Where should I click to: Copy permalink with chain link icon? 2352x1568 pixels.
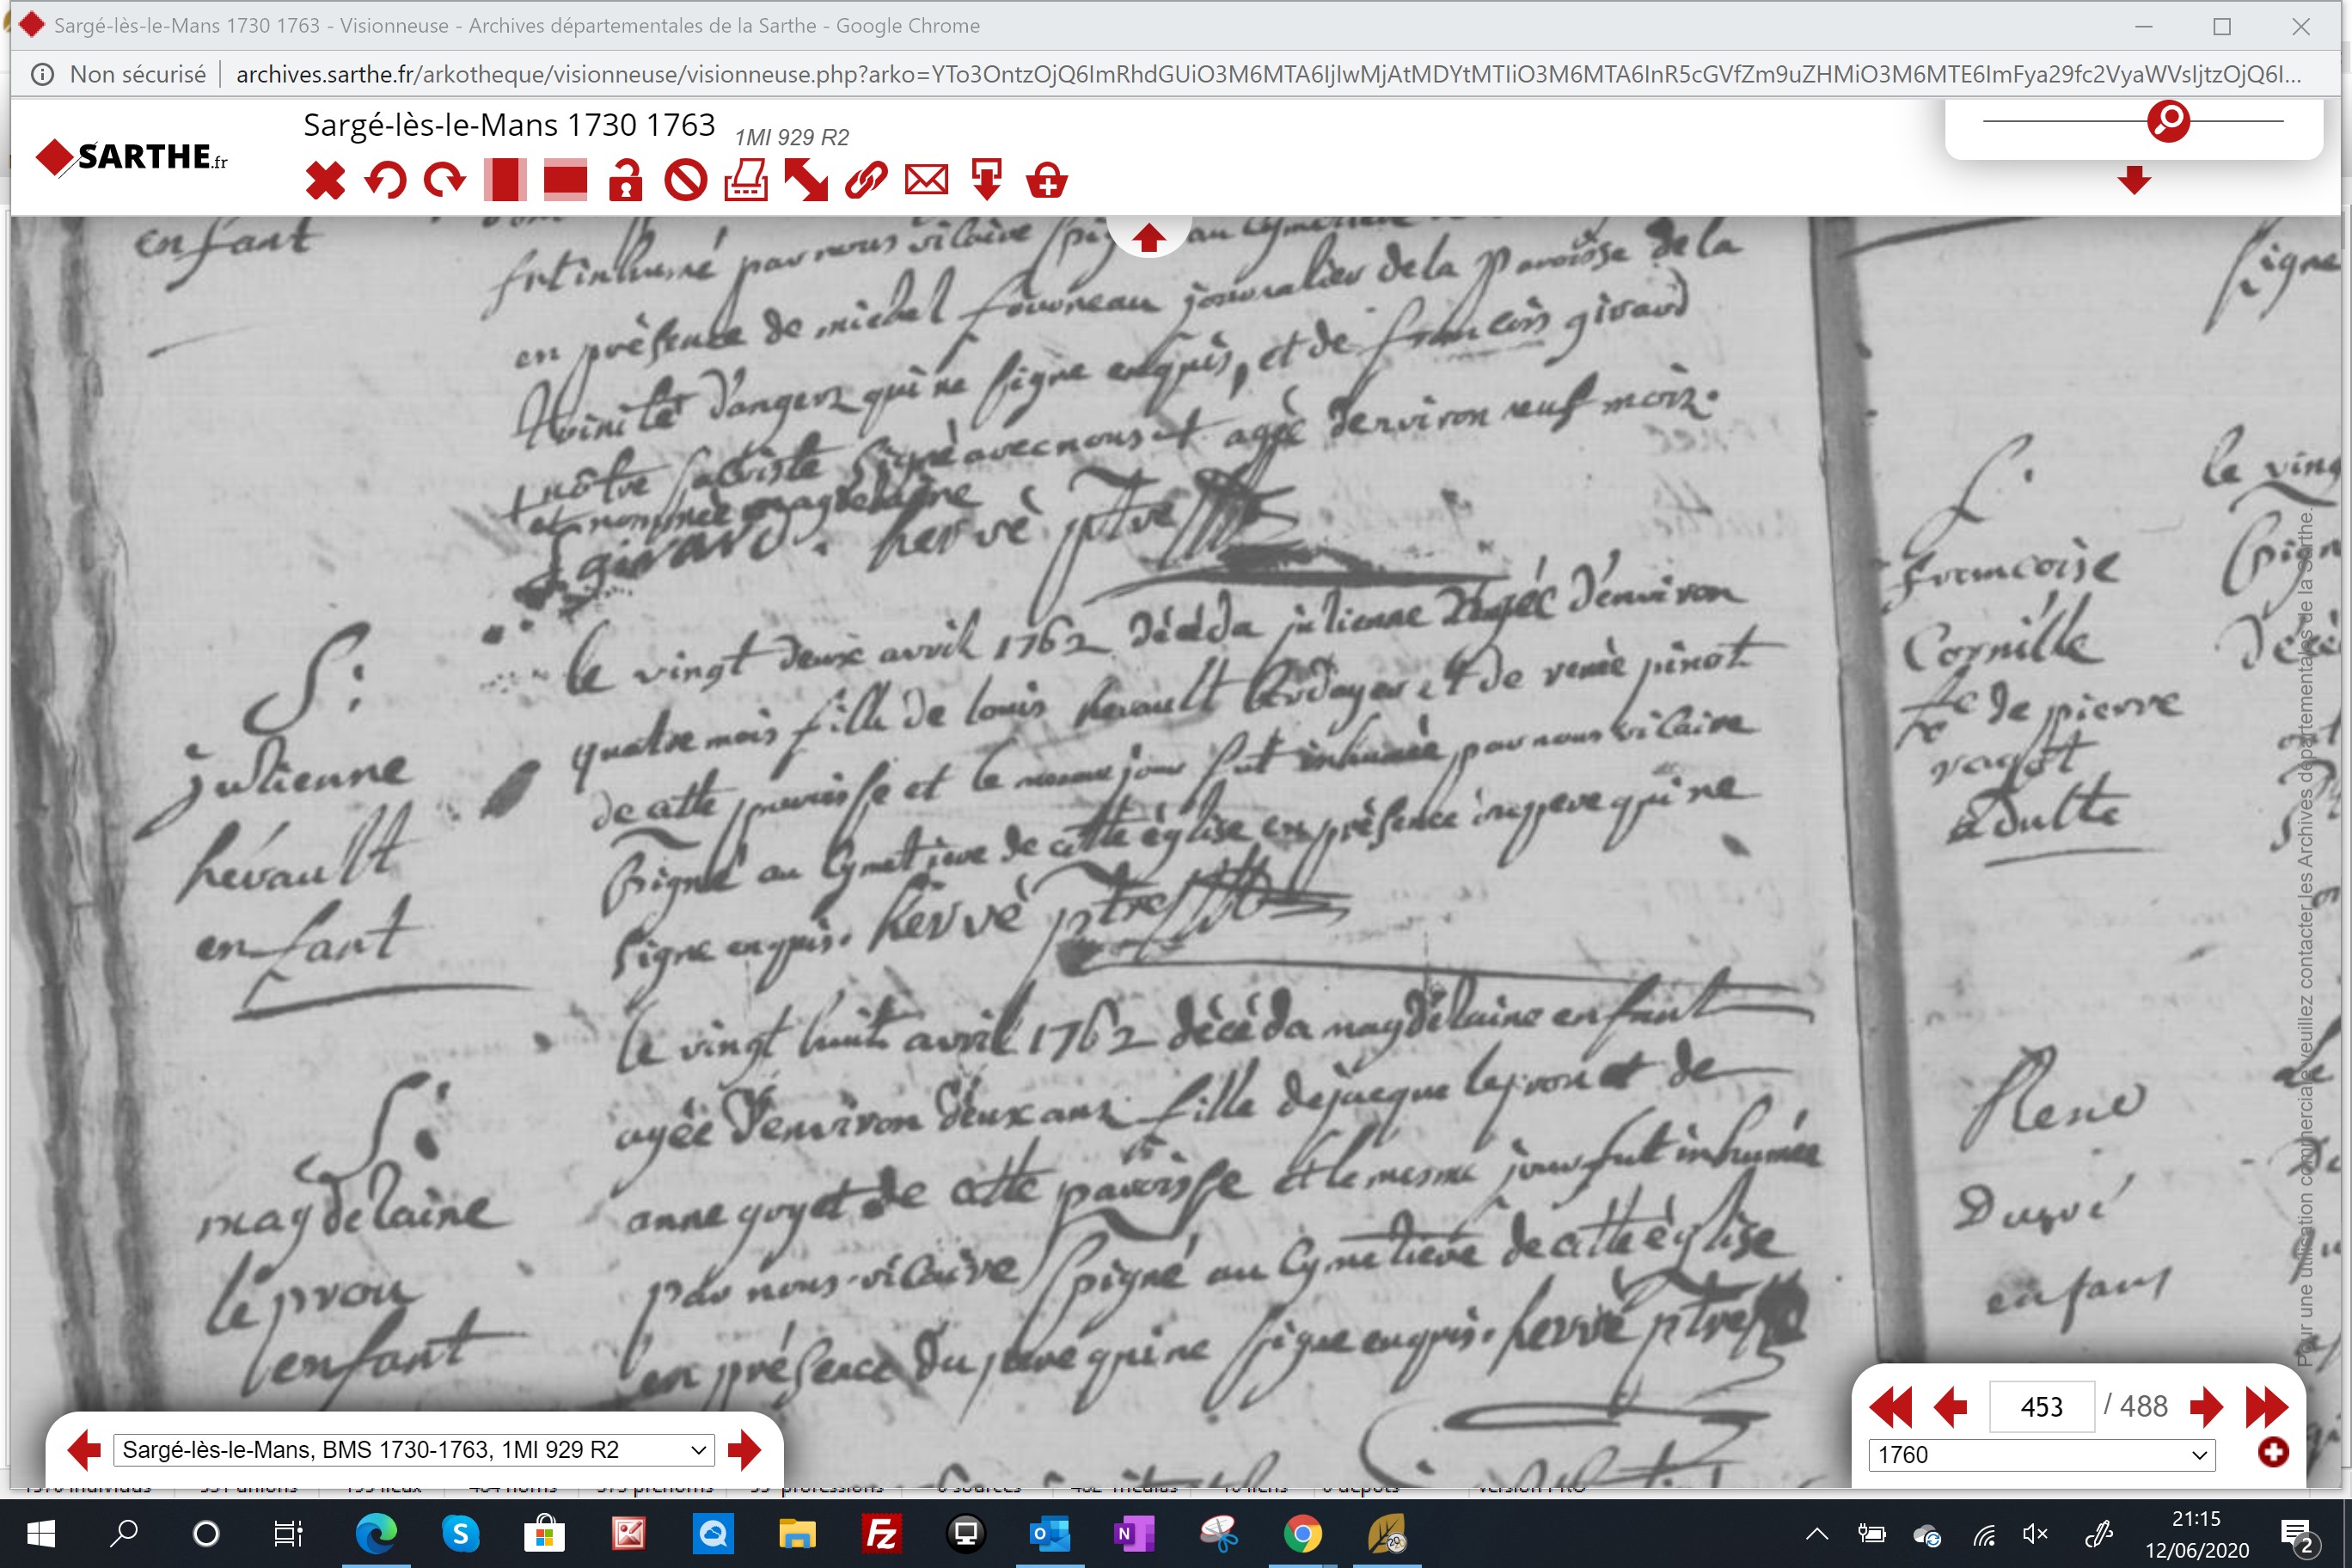(866, 181)
